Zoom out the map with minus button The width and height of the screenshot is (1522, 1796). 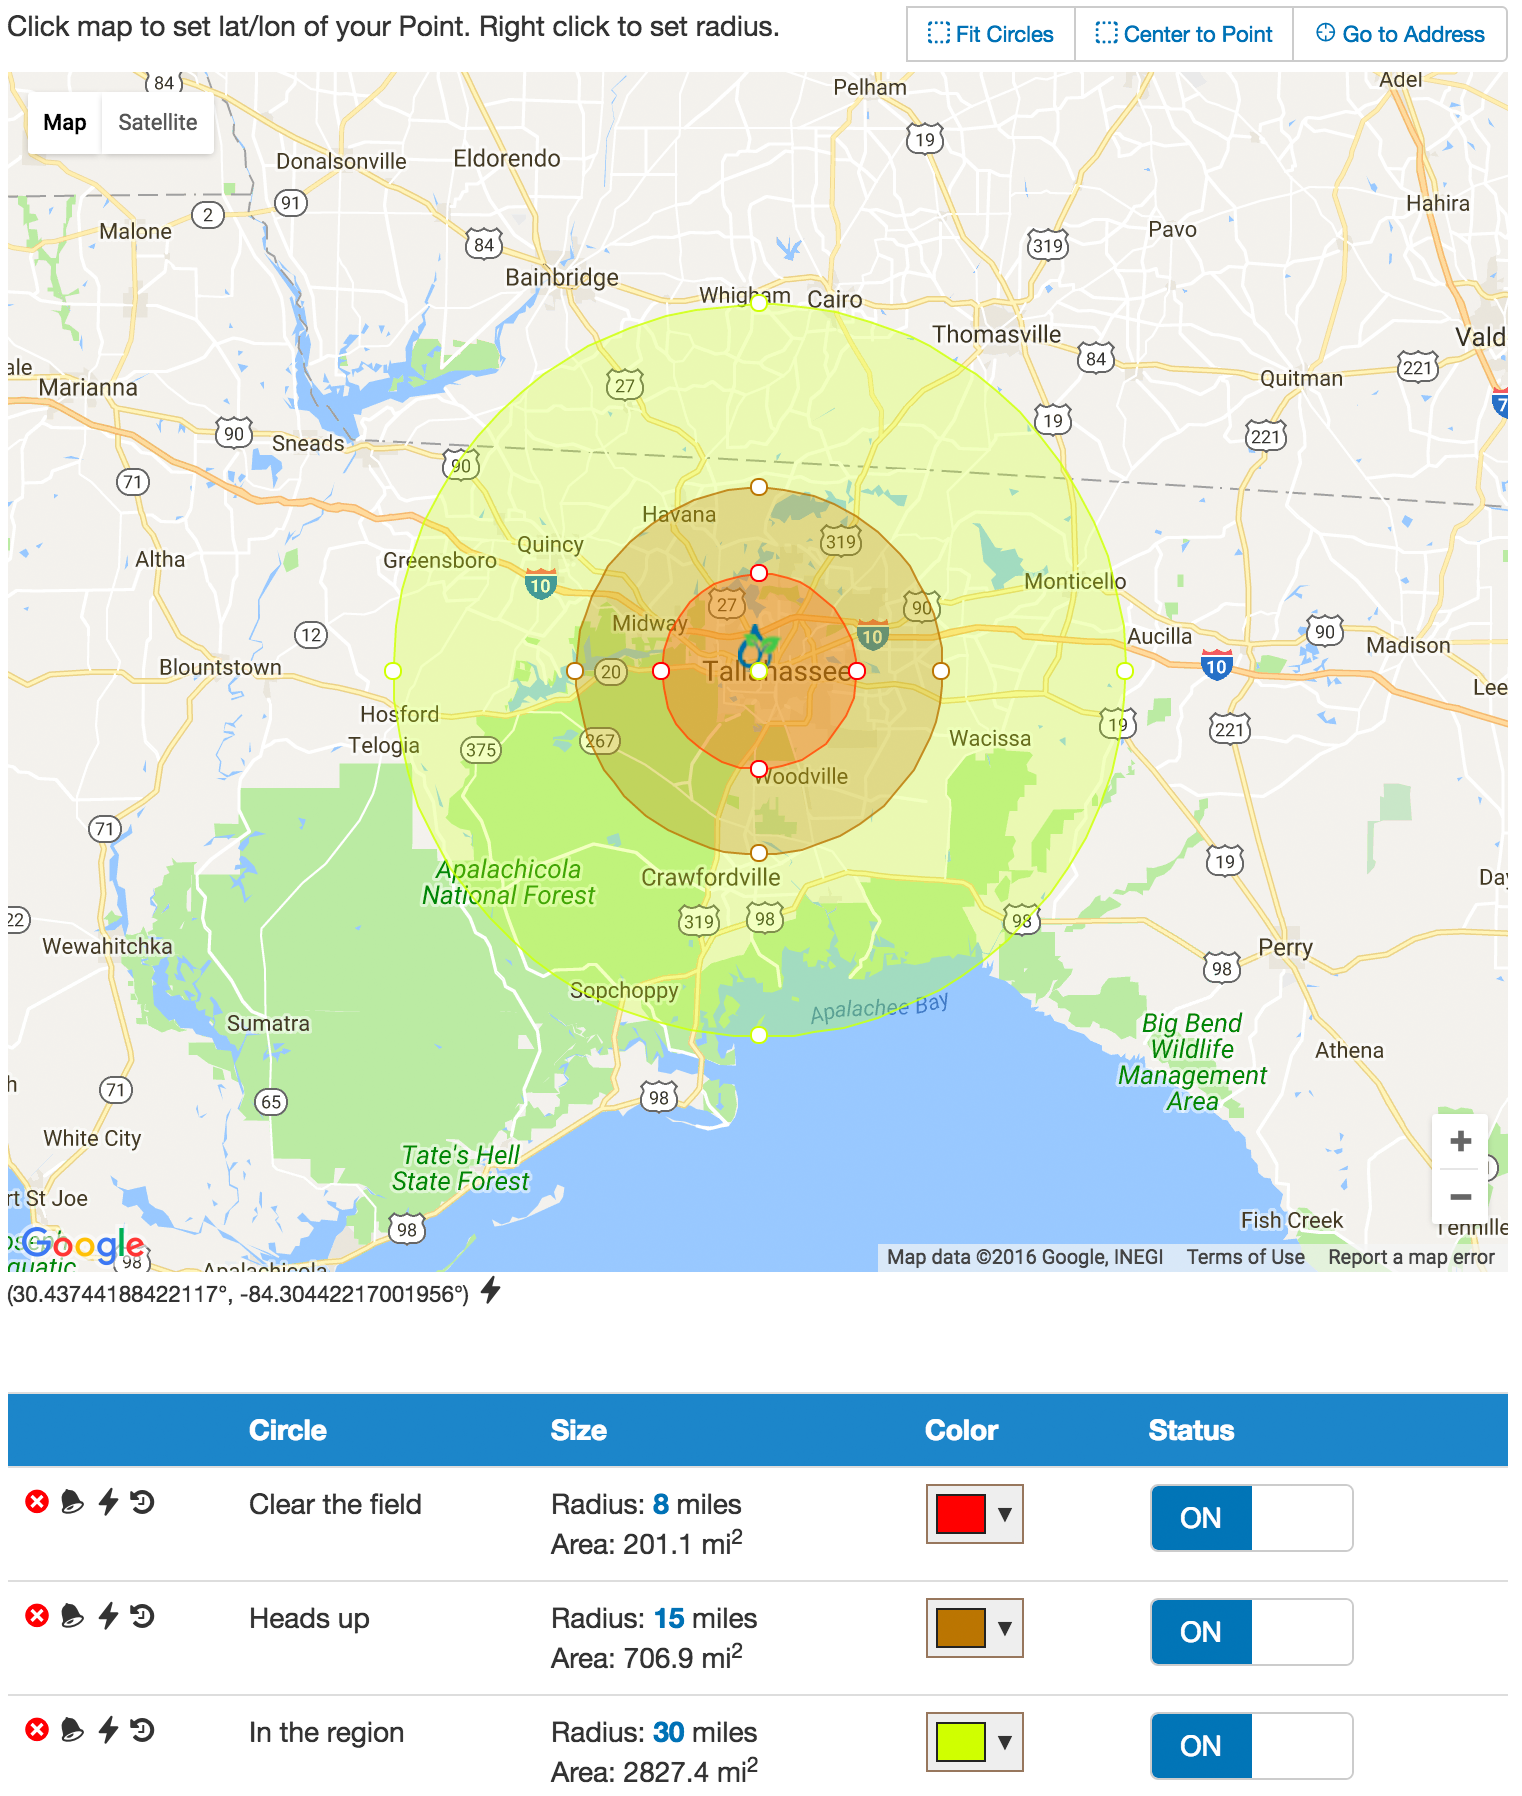click(1460, 1196)
